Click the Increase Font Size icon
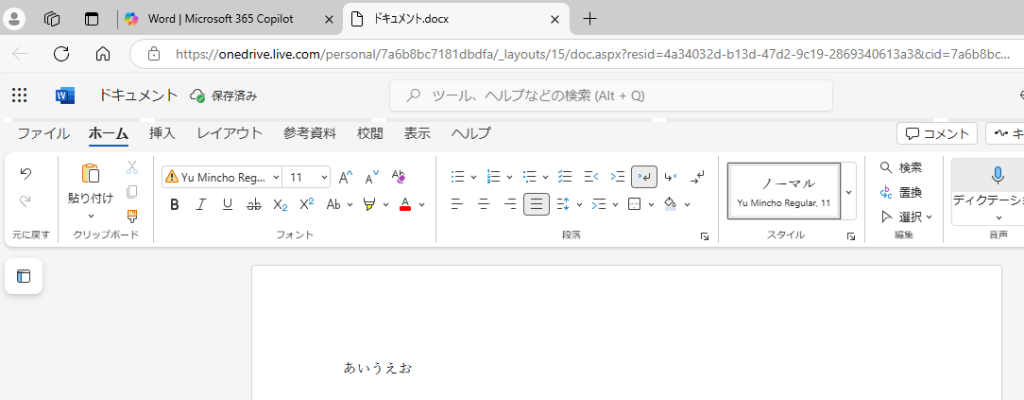 345,177
